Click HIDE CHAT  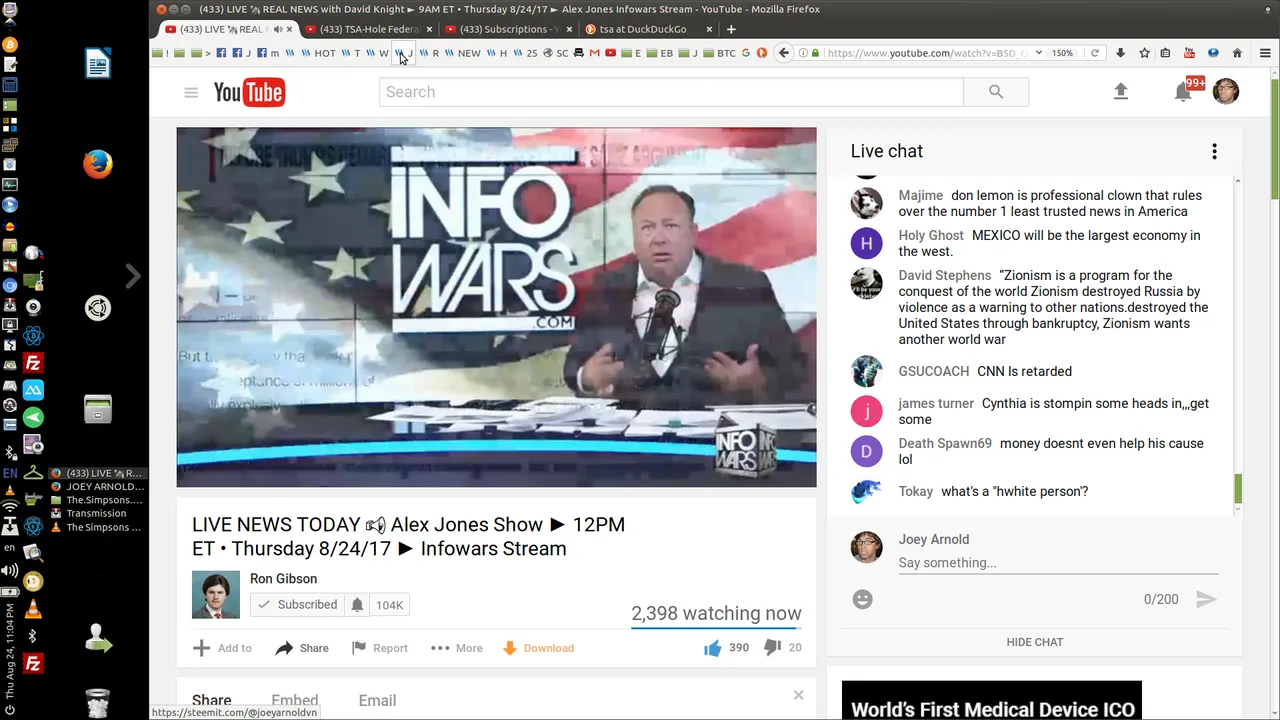[1035, 642]
